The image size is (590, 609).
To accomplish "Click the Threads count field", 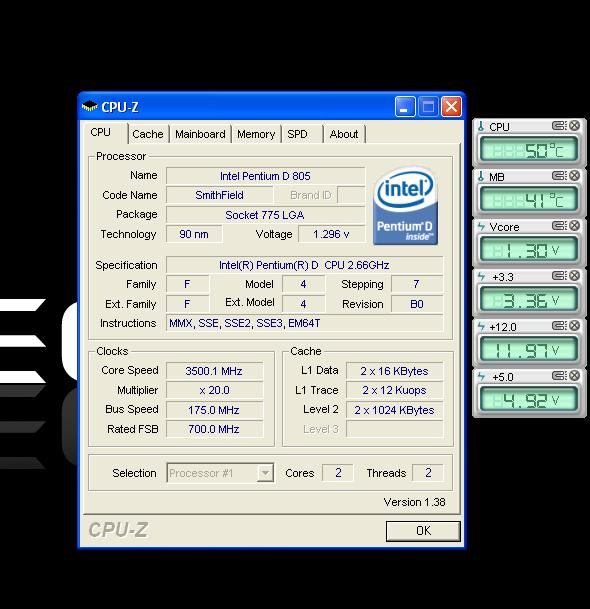I will click(x=428, y=473).
